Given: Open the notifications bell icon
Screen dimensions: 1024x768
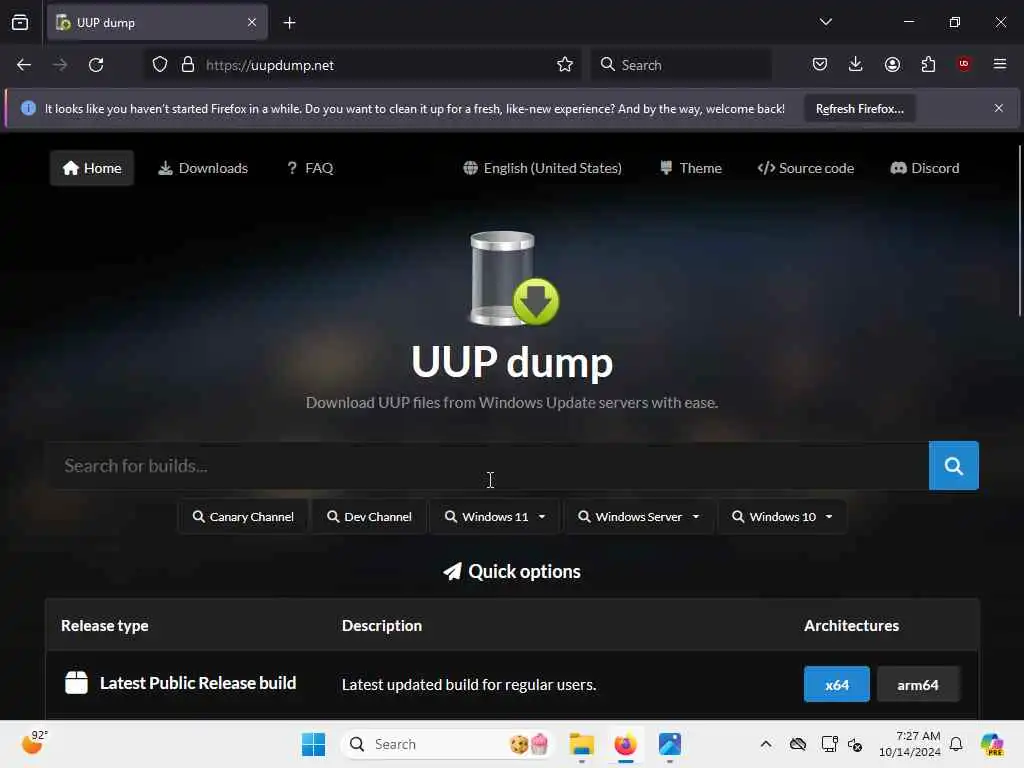Looking at the screenshot, I should pyautogui.click(x=956, y=744).
